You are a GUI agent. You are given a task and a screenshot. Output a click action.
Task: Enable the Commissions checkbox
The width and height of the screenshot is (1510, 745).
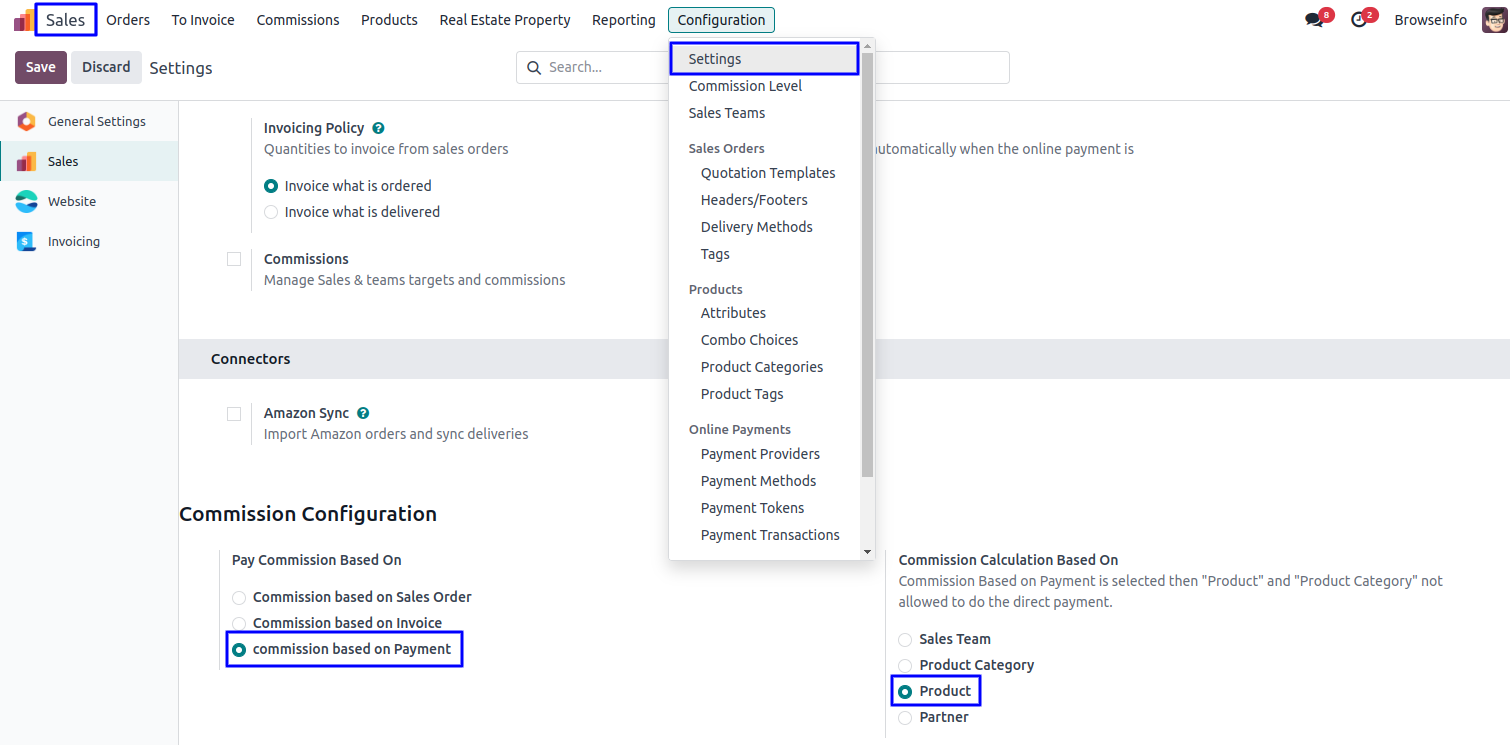tap(234, 259)
